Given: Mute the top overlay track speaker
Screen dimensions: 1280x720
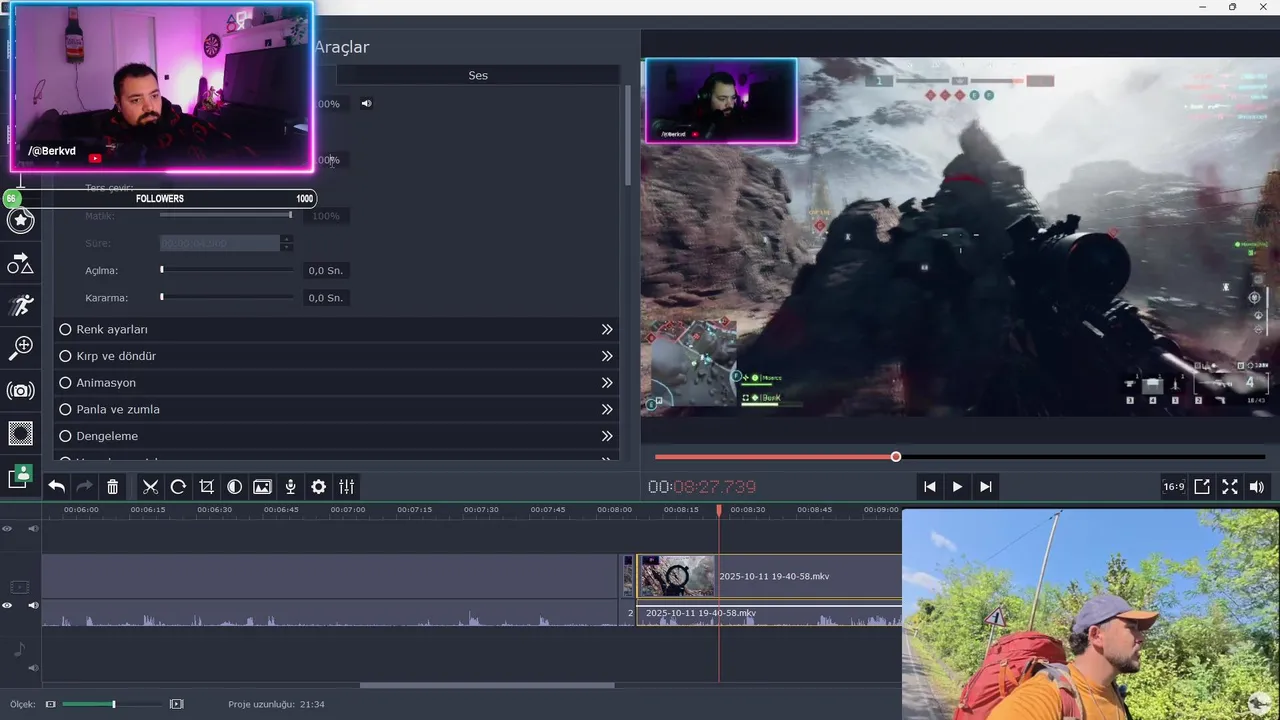Looking at the screenshot, I should click(33, 528).
